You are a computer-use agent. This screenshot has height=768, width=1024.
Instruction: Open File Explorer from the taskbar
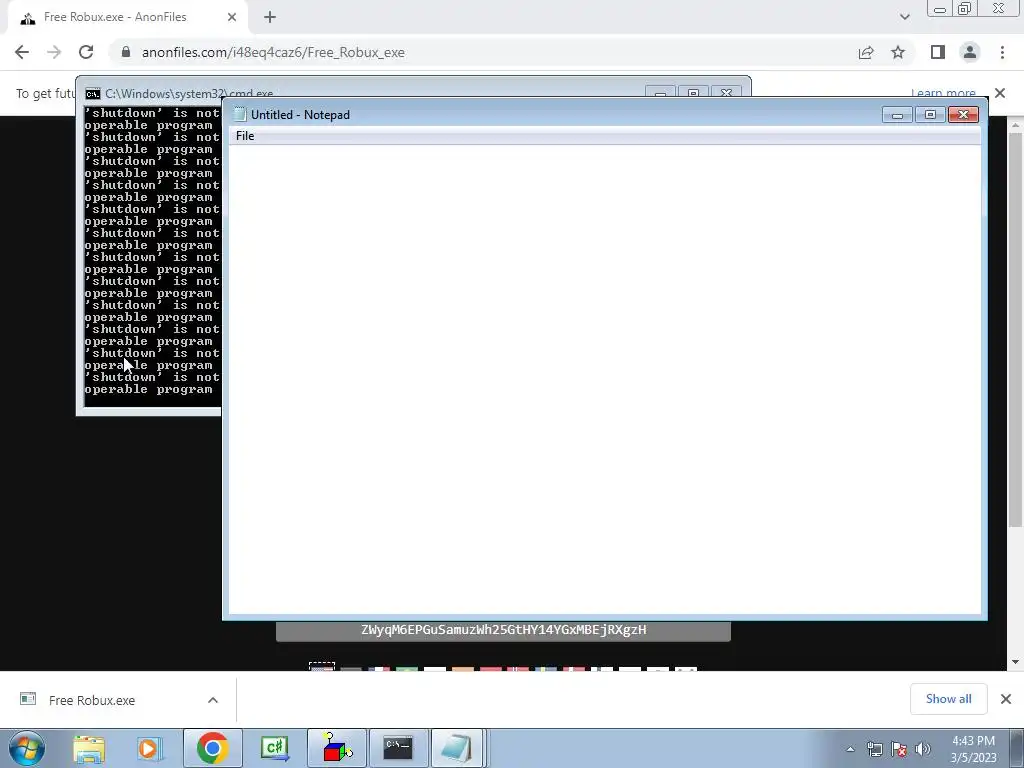(89, 748)
